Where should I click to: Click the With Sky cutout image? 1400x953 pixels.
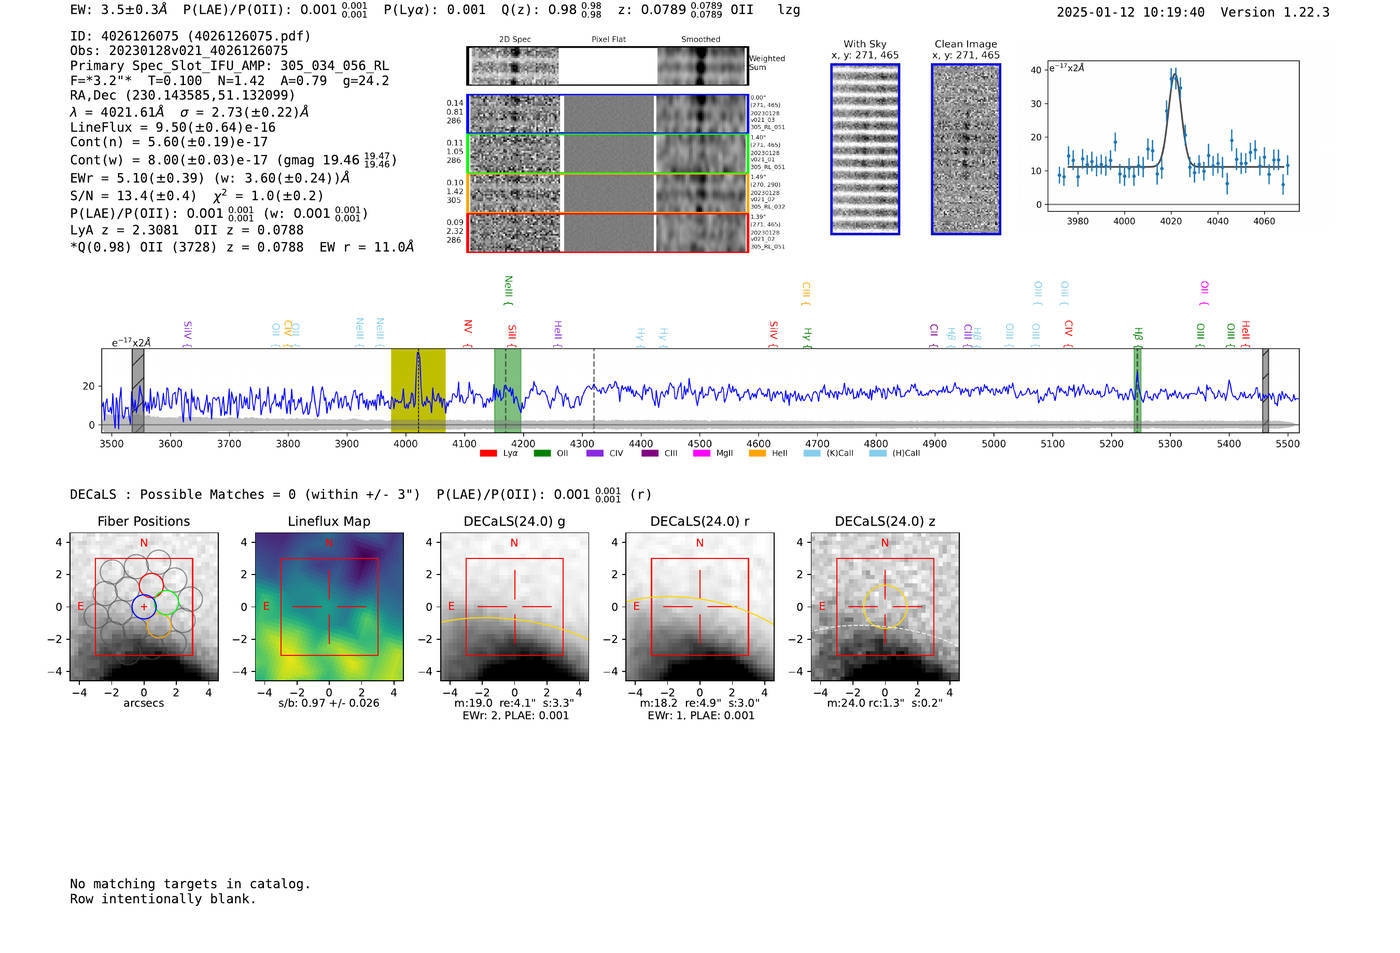coord(865,149)
